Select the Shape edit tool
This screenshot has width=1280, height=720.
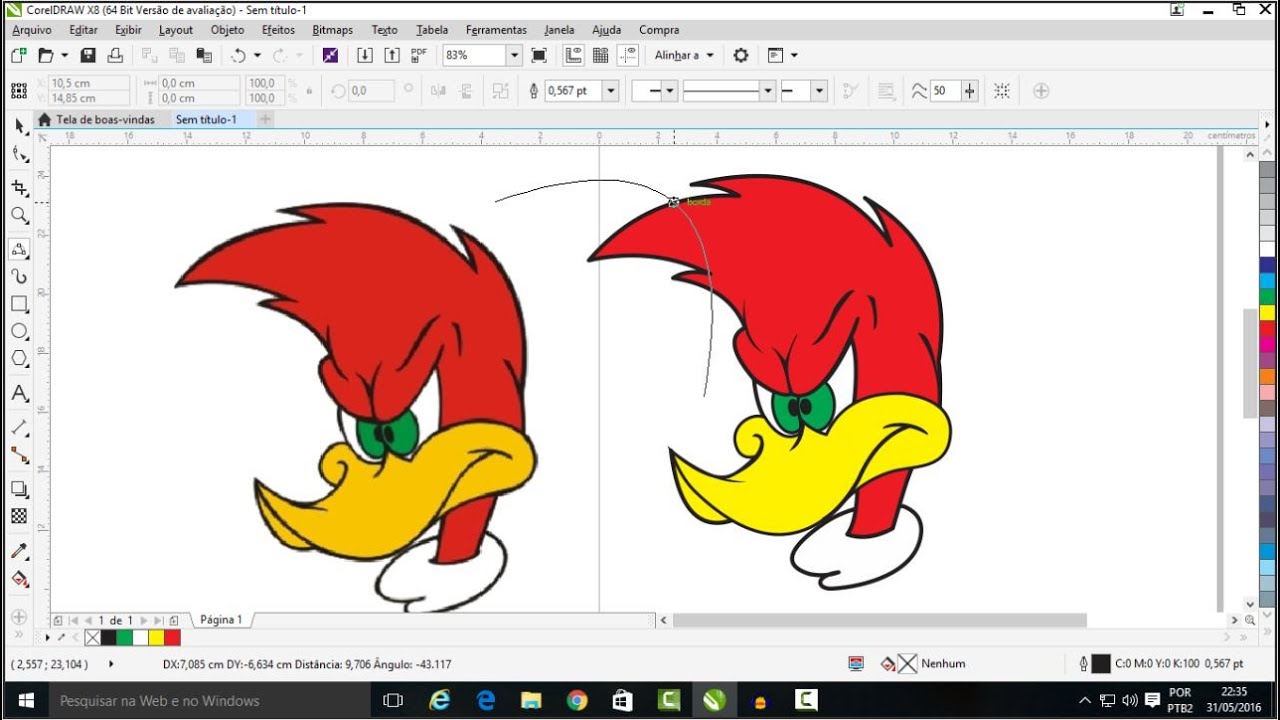19,154
